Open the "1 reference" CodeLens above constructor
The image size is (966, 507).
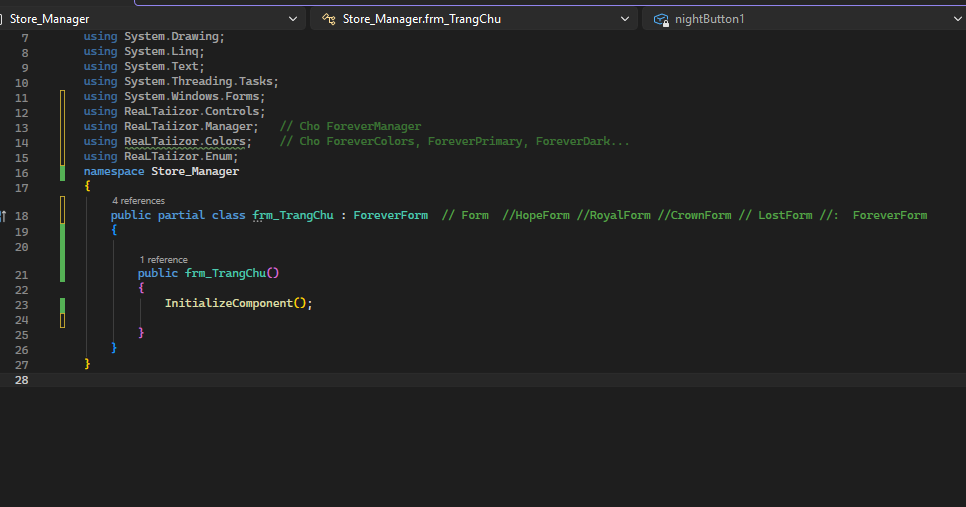(163, 260)
